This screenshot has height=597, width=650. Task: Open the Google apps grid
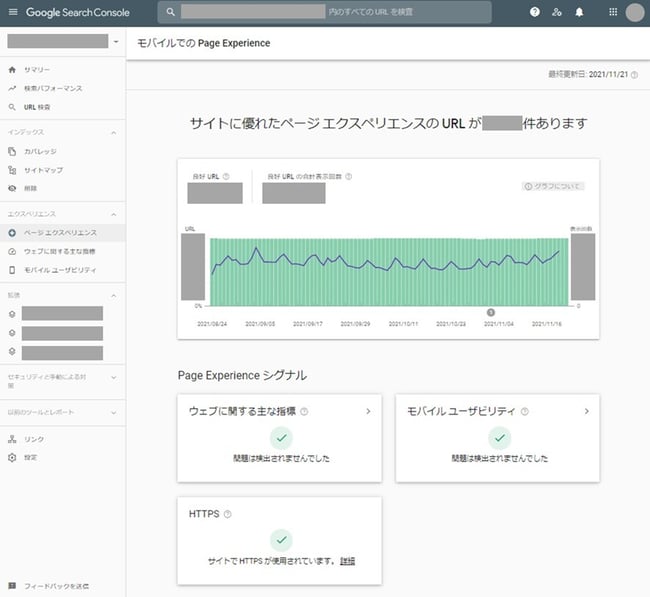pyautogui.click(x=613, y=12)
